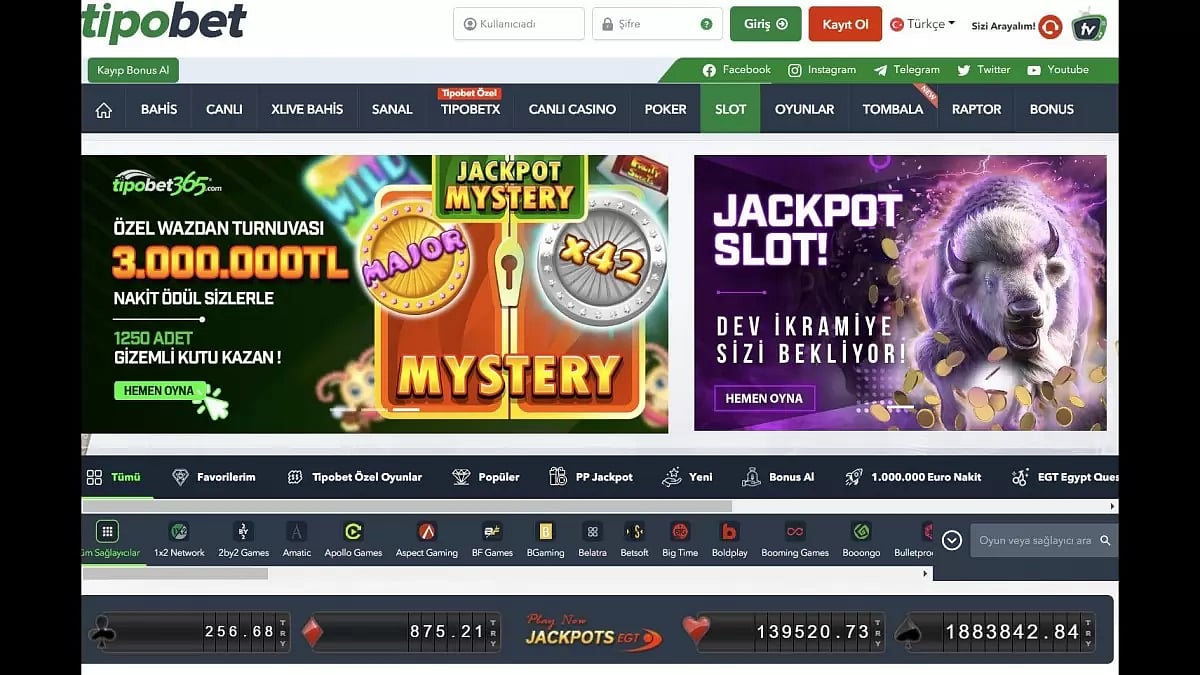Select the Bonus Al category icon
The image size is (1200, 675).
pyautogui.click(x=751, y=477)
